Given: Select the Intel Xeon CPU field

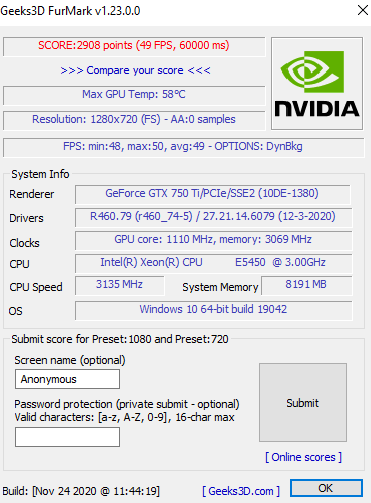Looking at the screenshot, I should [213, 263].
